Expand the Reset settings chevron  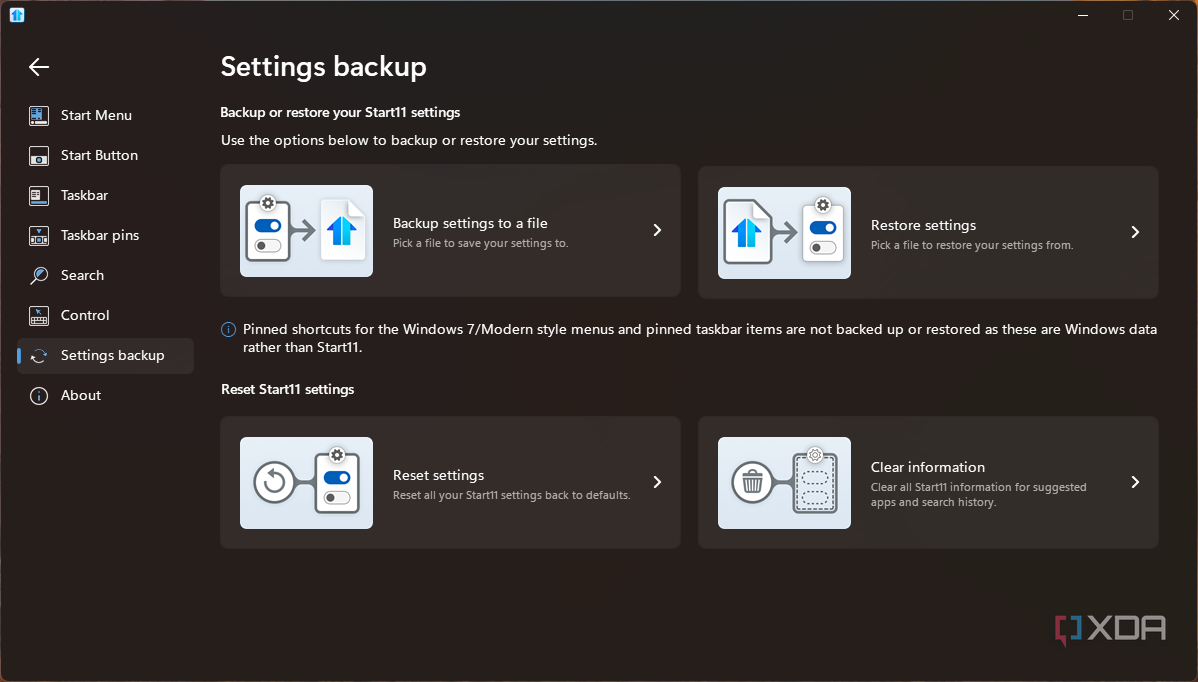coord(657,482)
